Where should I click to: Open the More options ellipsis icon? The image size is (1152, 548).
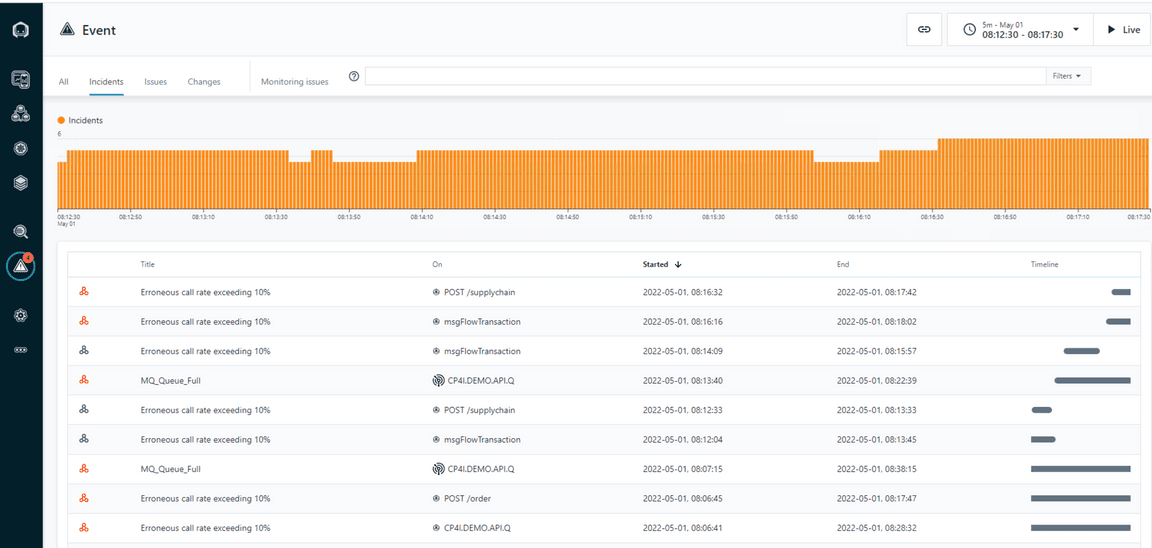[21, 350]
